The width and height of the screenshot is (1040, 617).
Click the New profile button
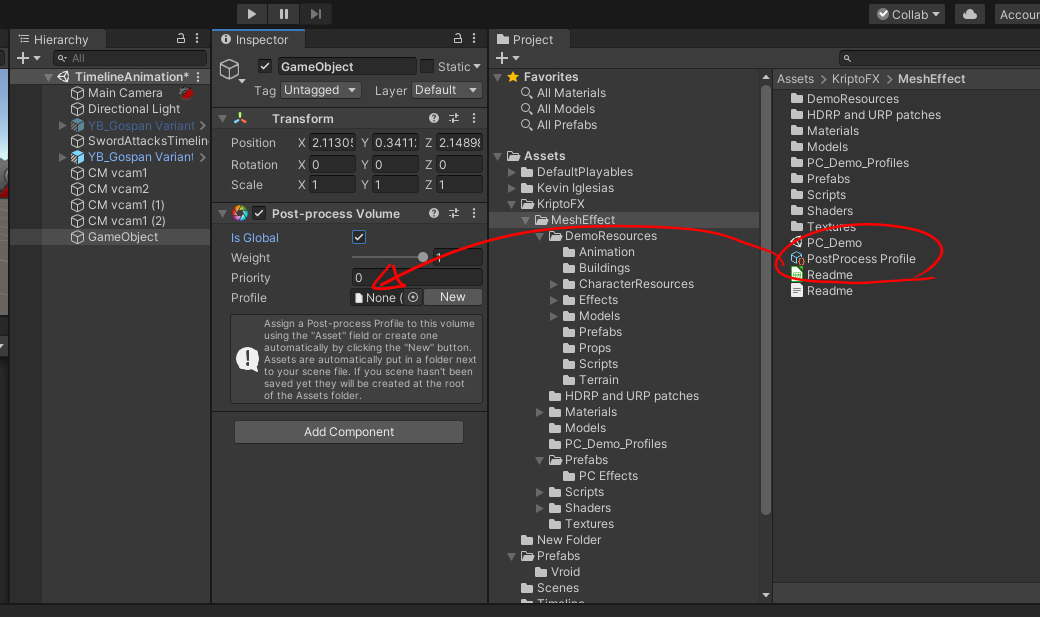pos(452,297)
